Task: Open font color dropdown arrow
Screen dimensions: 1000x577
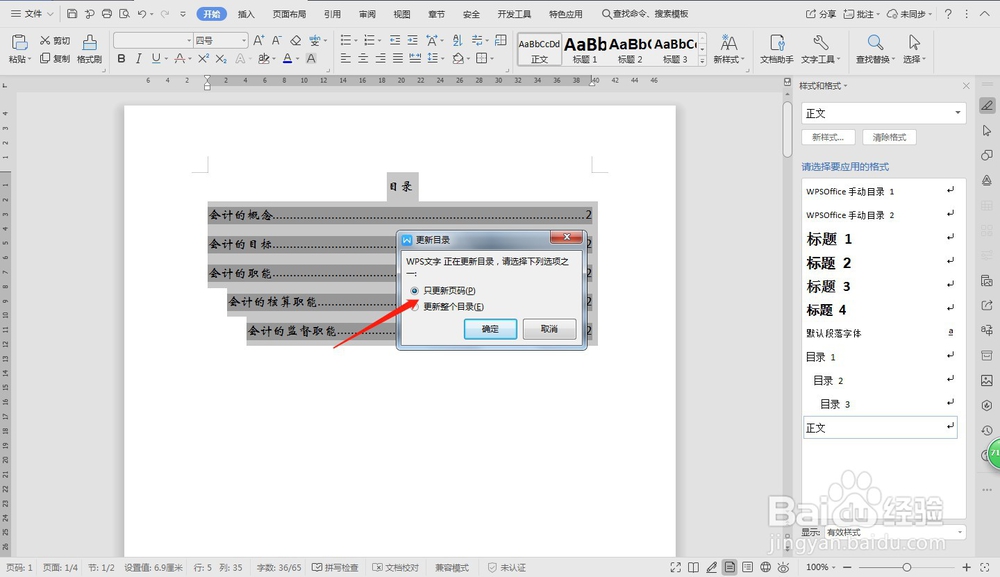Action: point(298,59)
